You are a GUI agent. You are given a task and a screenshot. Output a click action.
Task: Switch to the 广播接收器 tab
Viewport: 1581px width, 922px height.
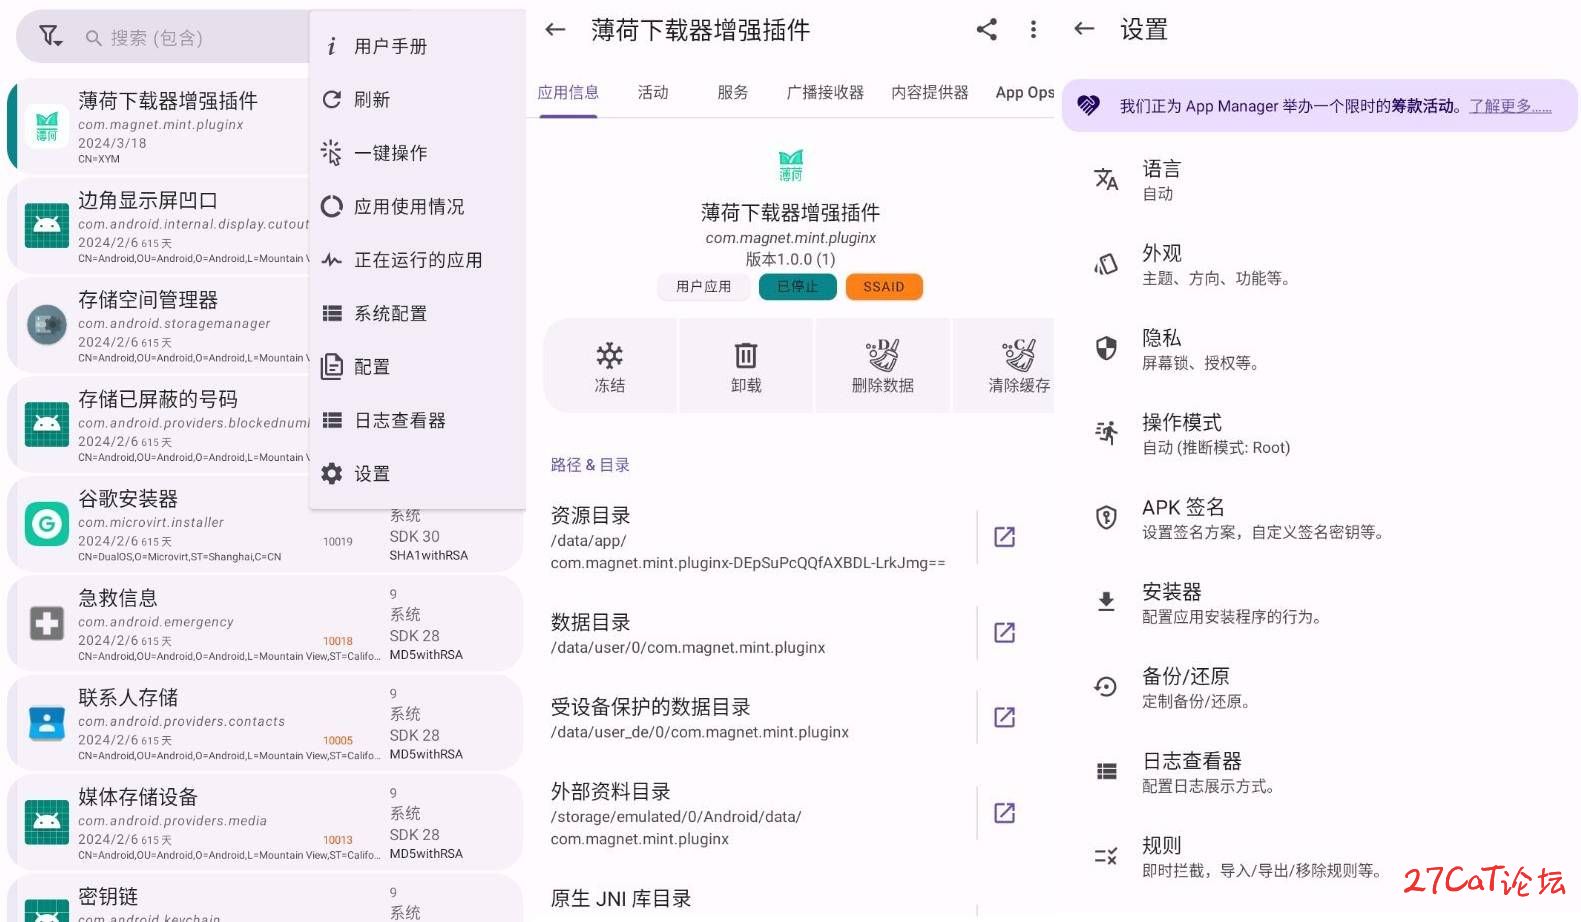point(825,93)
